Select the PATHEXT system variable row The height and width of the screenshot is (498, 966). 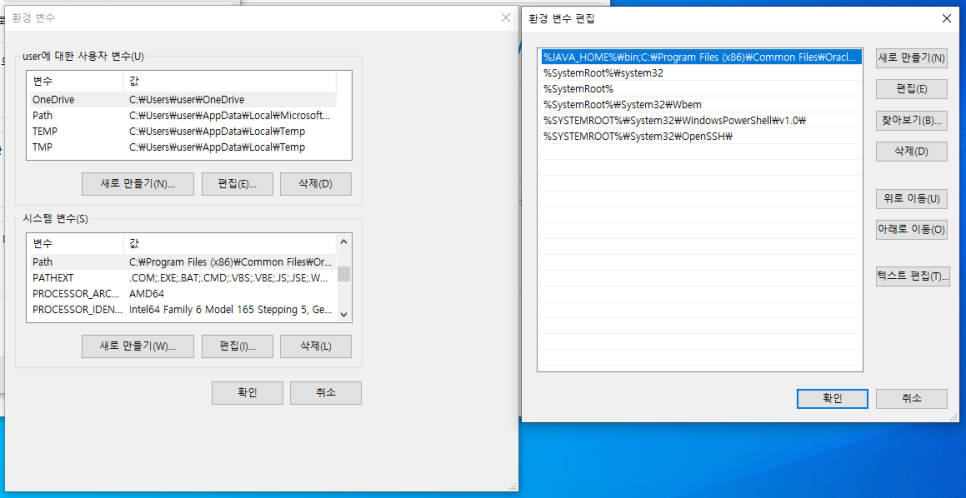pos(183,278)
